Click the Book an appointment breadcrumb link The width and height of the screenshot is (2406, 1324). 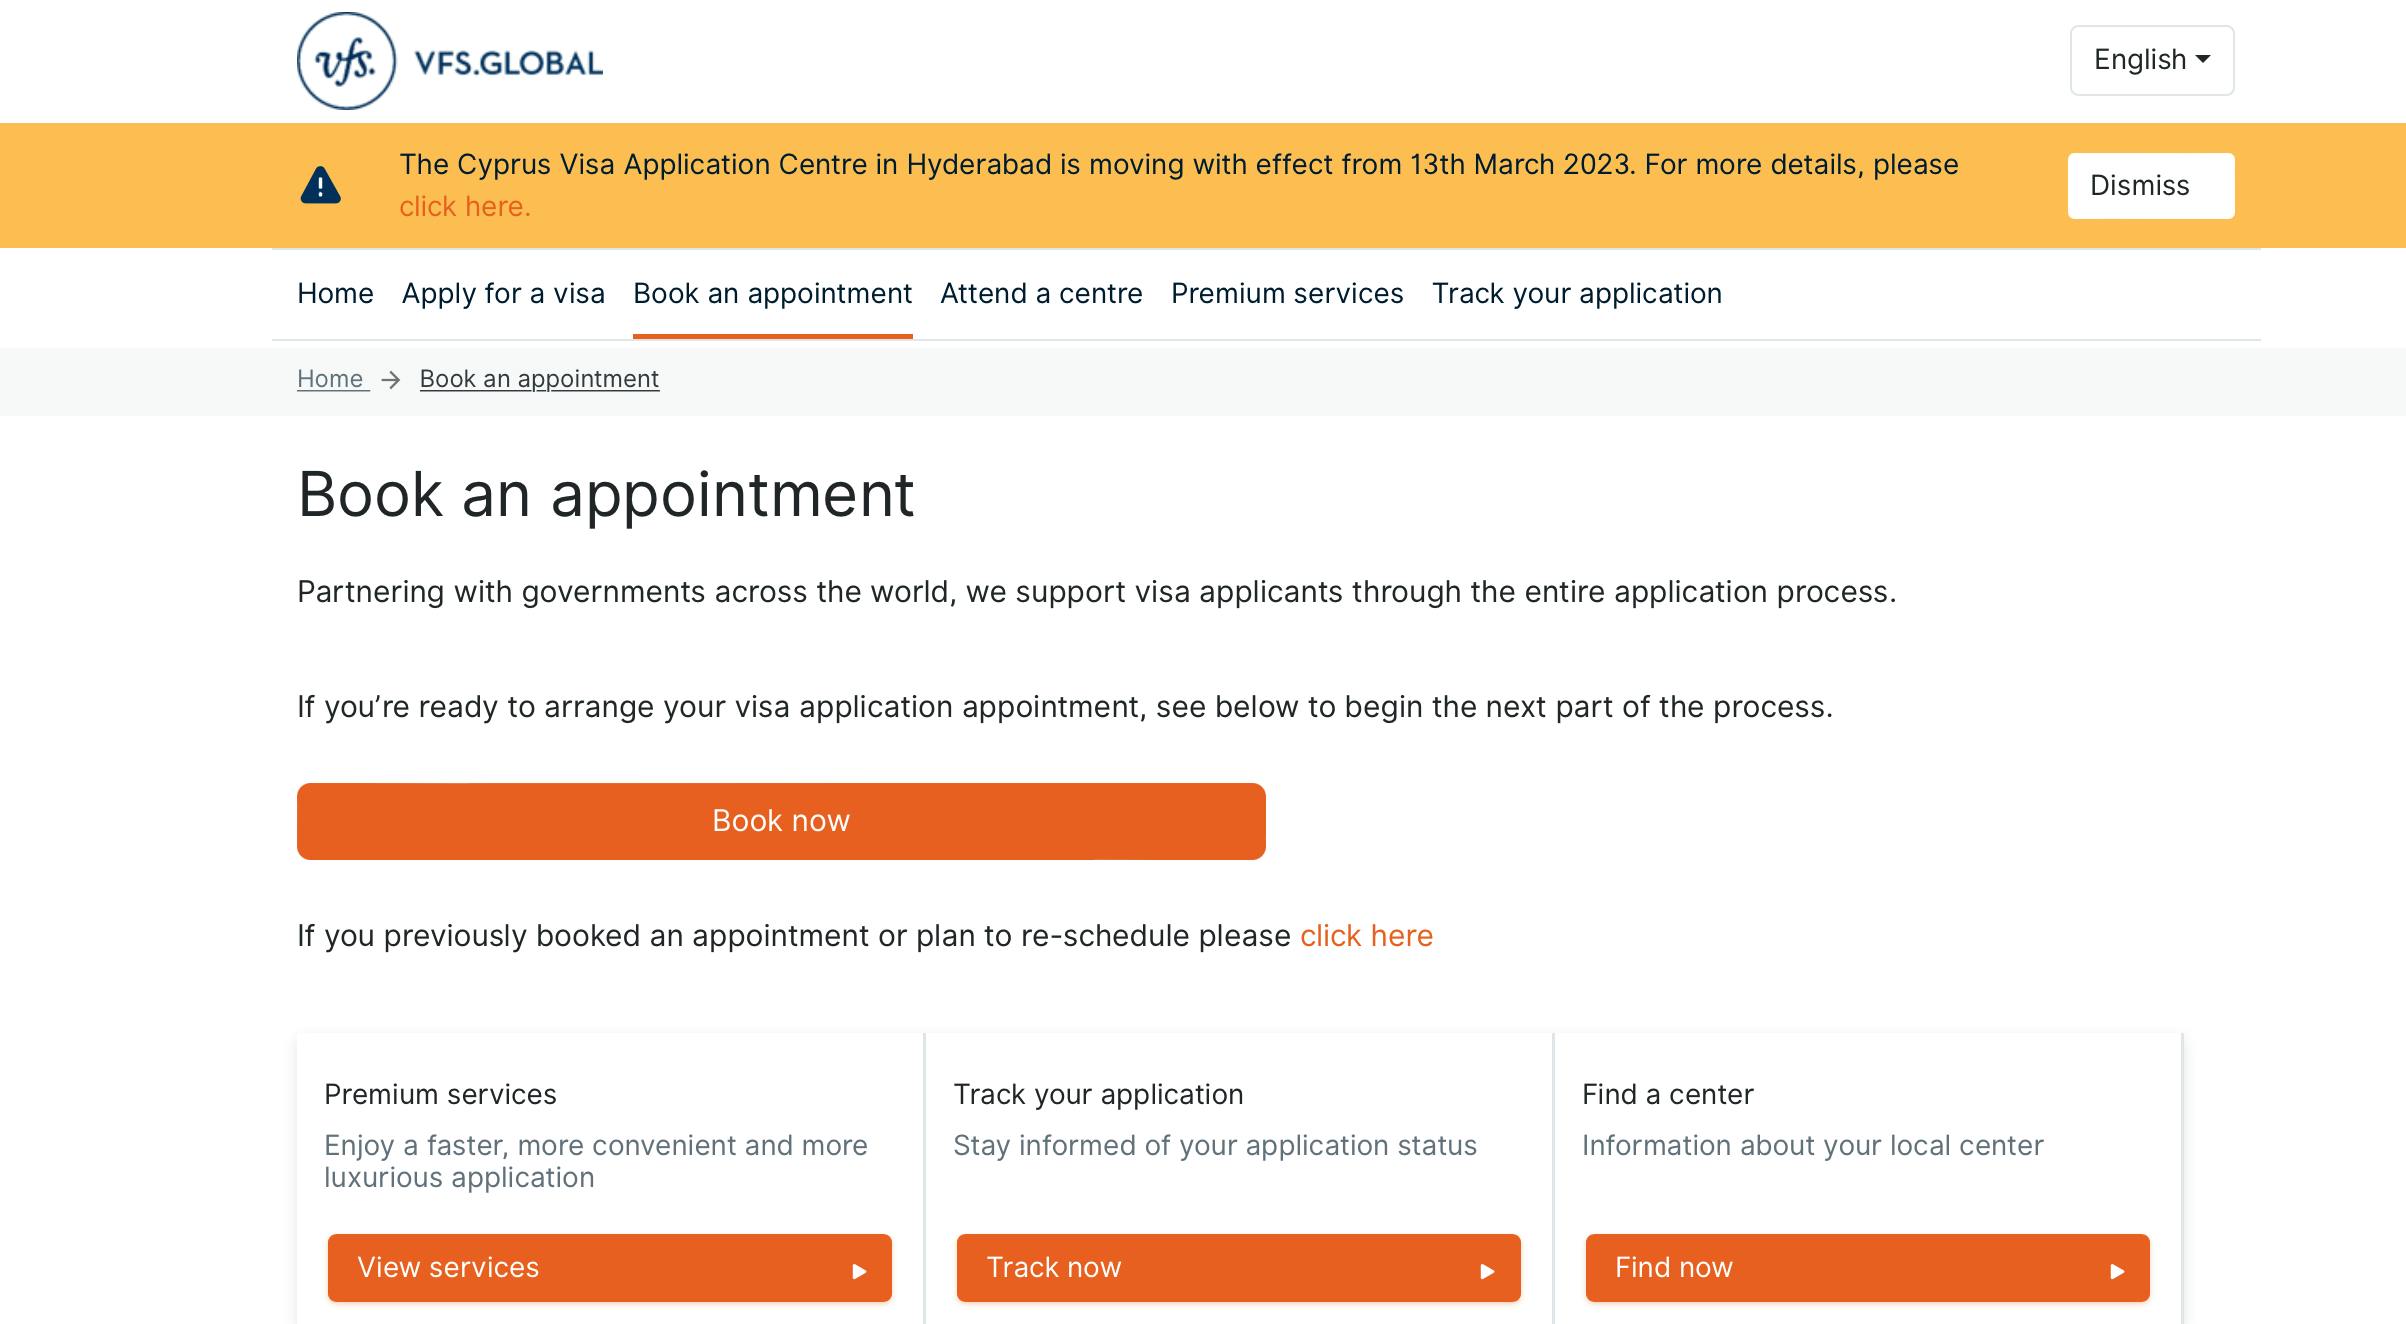539,379
